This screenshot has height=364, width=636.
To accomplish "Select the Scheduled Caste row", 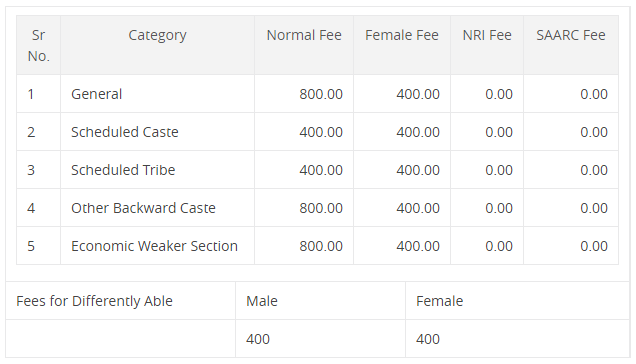I will click(x=318, y=132).
